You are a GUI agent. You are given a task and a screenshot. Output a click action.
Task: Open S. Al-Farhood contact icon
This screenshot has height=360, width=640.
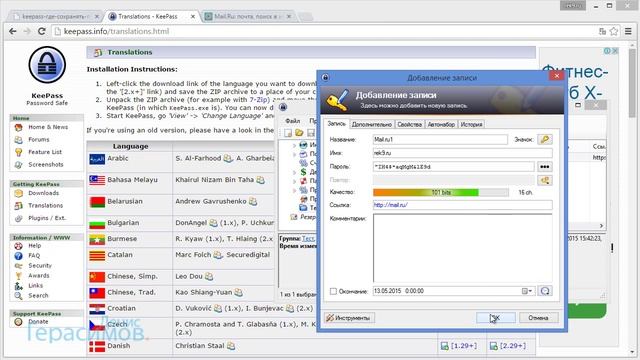click(x=228, y=159)
